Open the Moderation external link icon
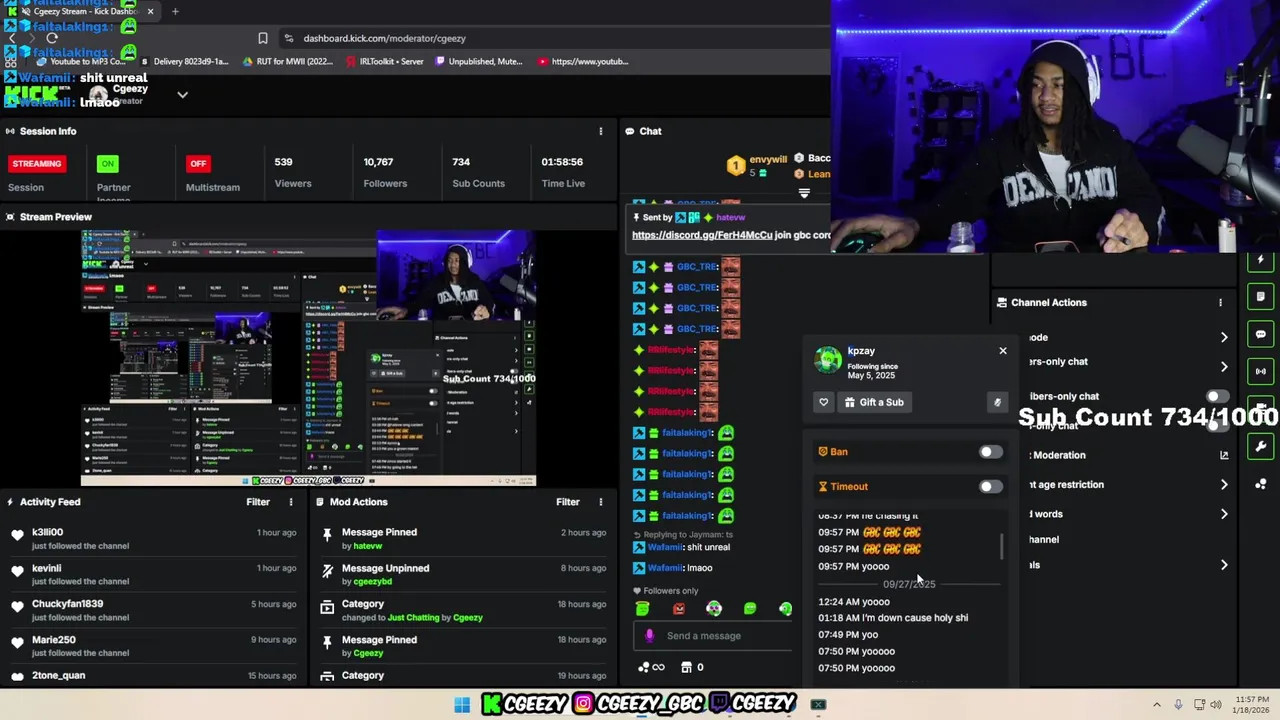Image resolution: width=1280 pixels, height=720 pixels. point(1224,455)
